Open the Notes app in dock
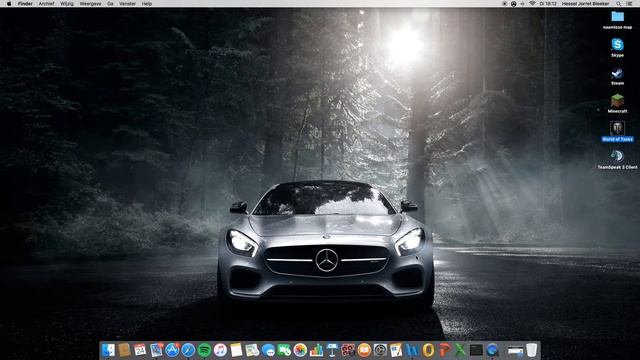This screenshot has height=360, width=640. pos(236,350)
